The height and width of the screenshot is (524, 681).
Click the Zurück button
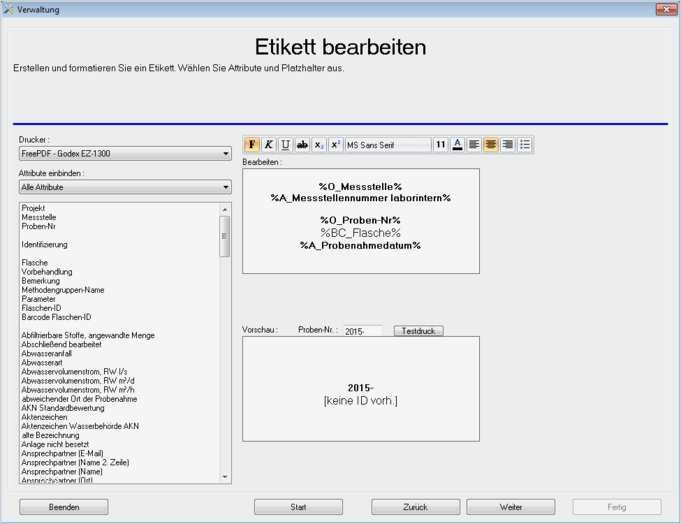416,507
